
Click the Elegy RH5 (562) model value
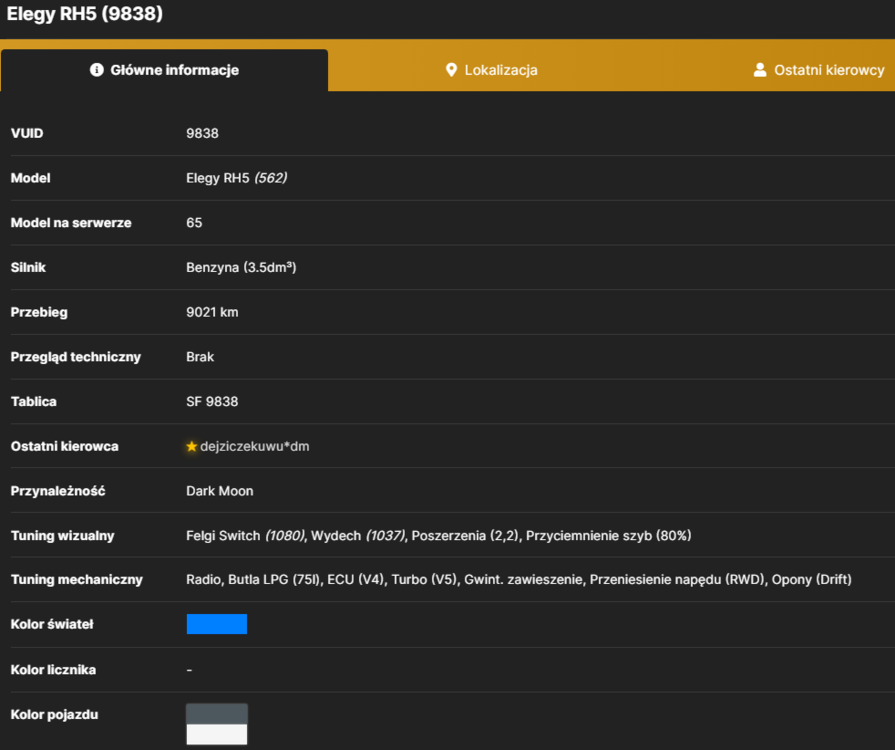pos(236,178)
